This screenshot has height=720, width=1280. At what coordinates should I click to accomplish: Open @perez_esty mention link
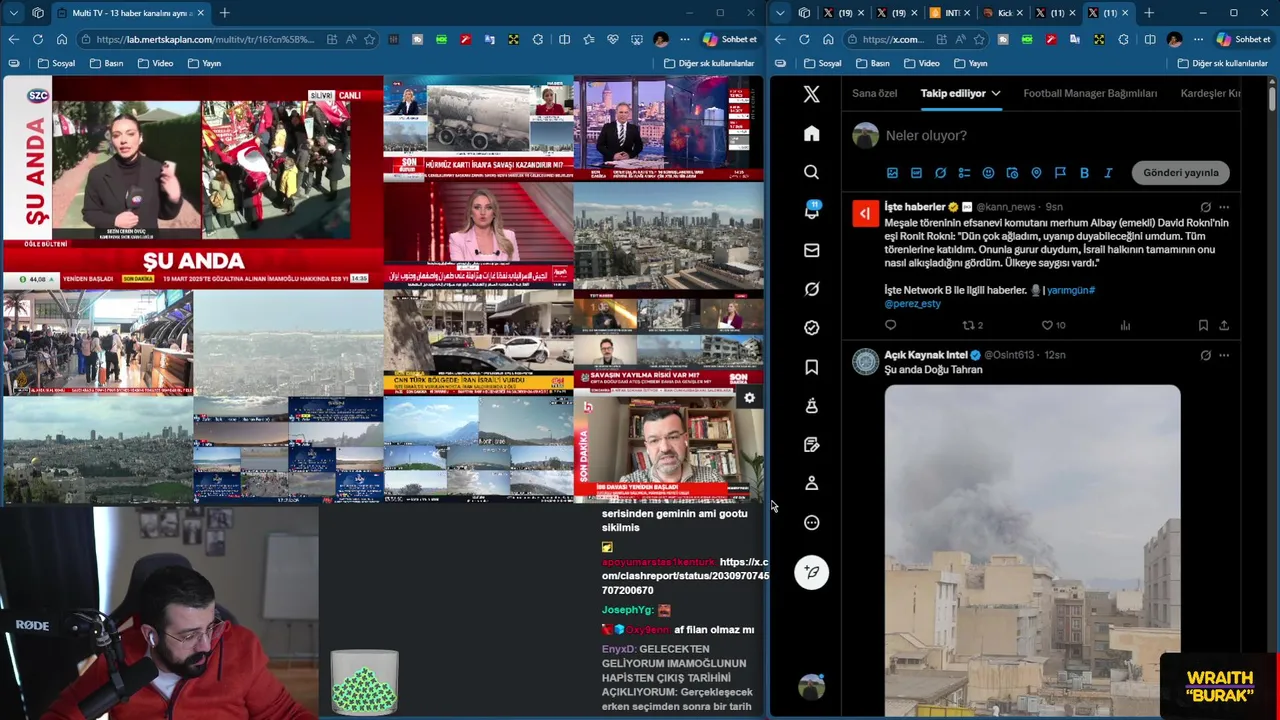coord(912,303)
